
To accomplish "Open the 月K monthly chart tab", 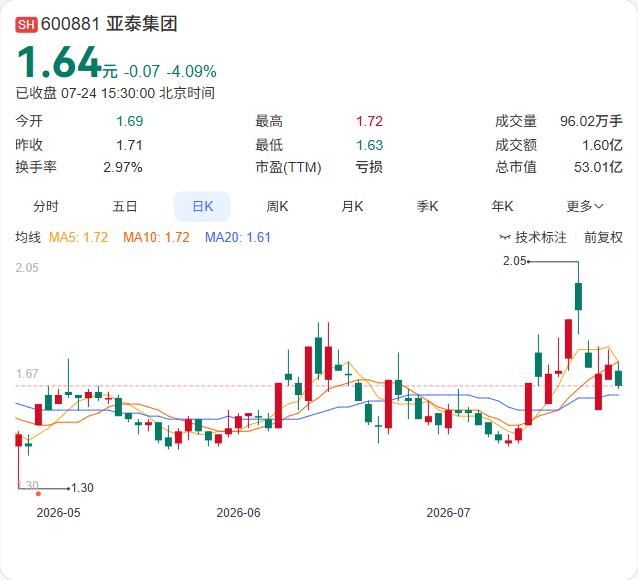I will pyautogui.click(x=352, y=206).
